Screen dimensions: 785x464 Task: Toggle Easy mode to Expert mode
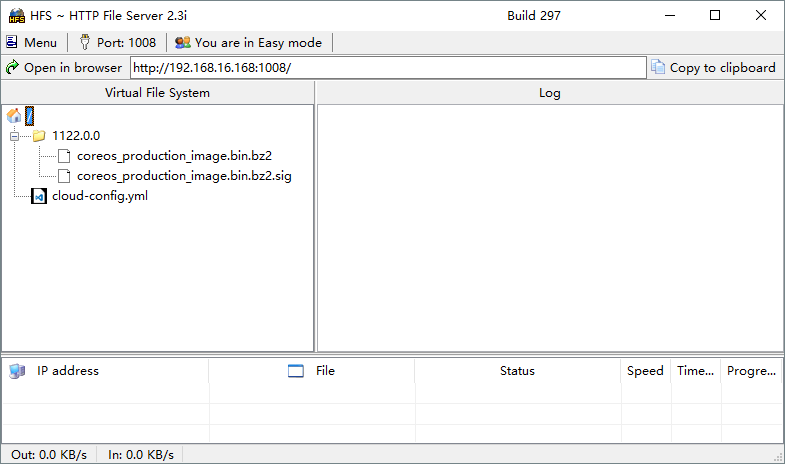[249, 43]
